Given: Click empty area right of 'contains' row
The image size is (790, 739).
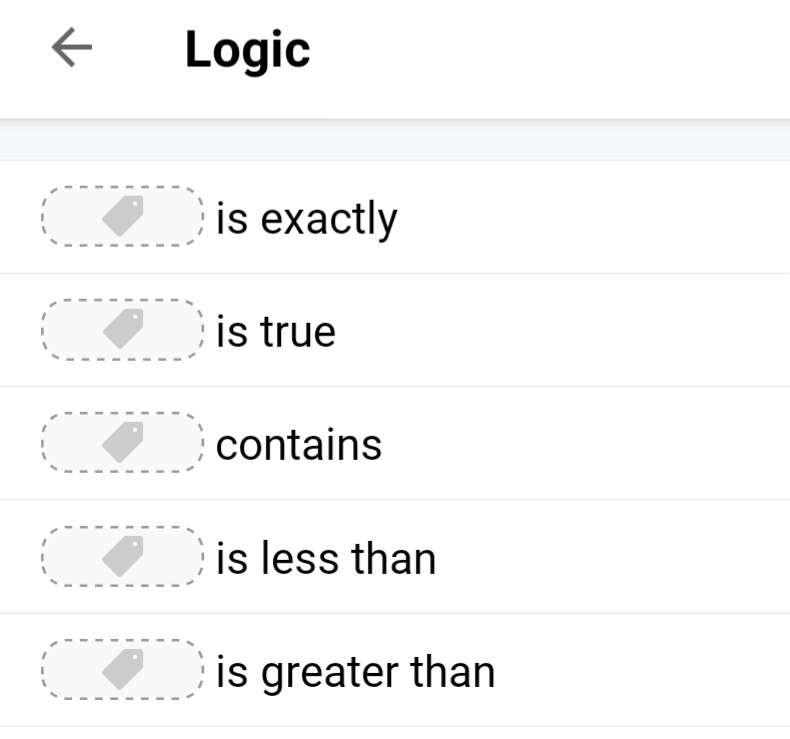Looking at the screenshot, I should 600,443.
